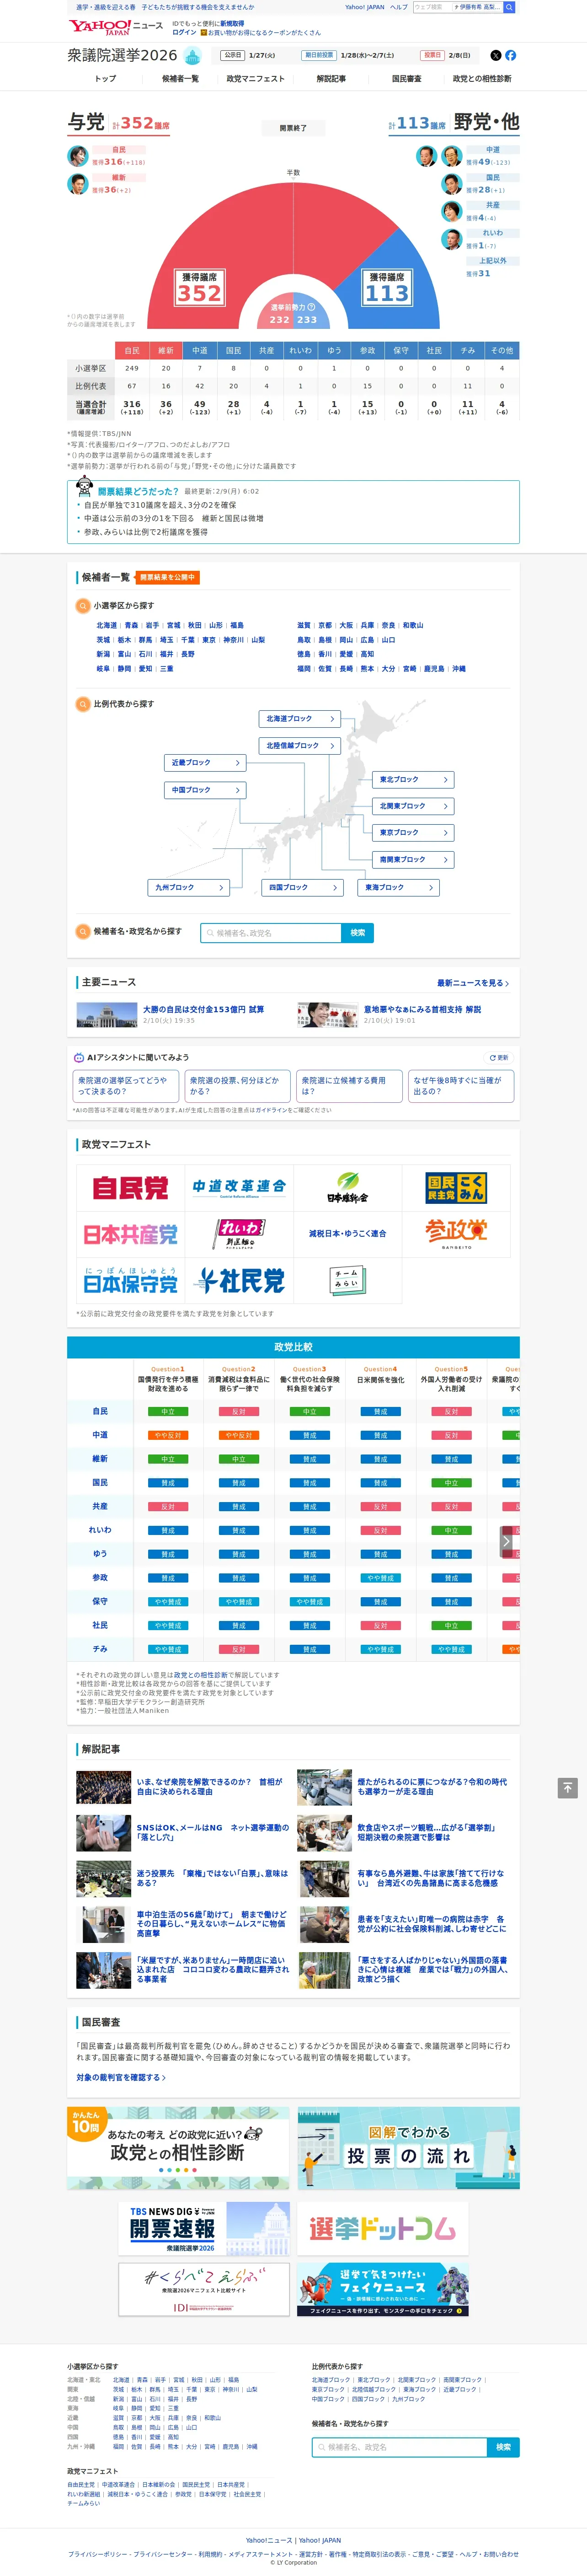Switch to the トップ tab
Screen dimensions: 587x2576
pos(105,79)
